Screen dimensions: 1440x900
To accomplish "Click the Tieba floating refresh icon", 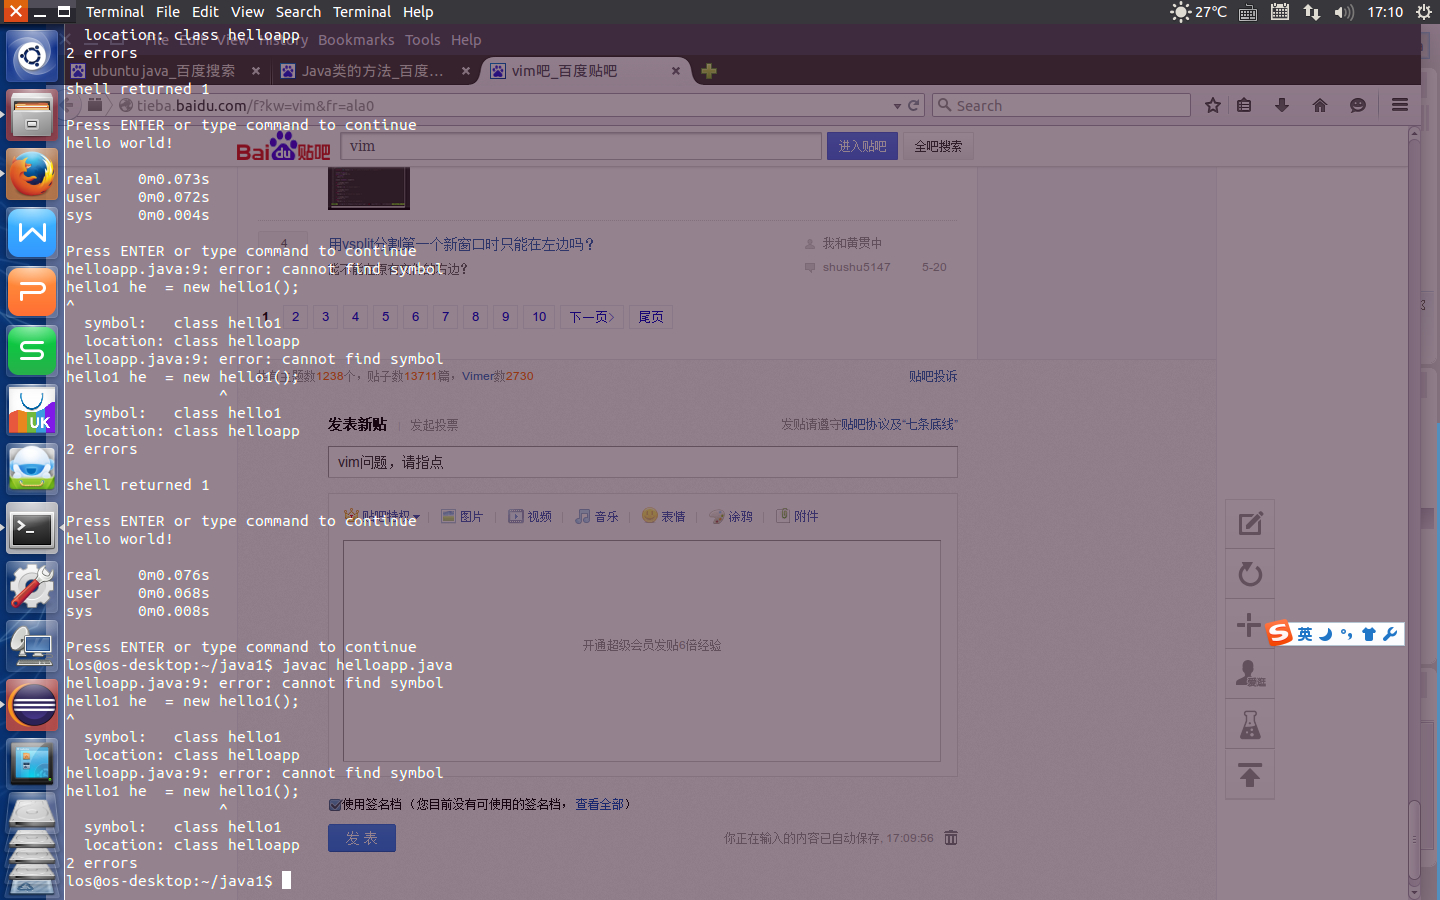I will 1250,574.
